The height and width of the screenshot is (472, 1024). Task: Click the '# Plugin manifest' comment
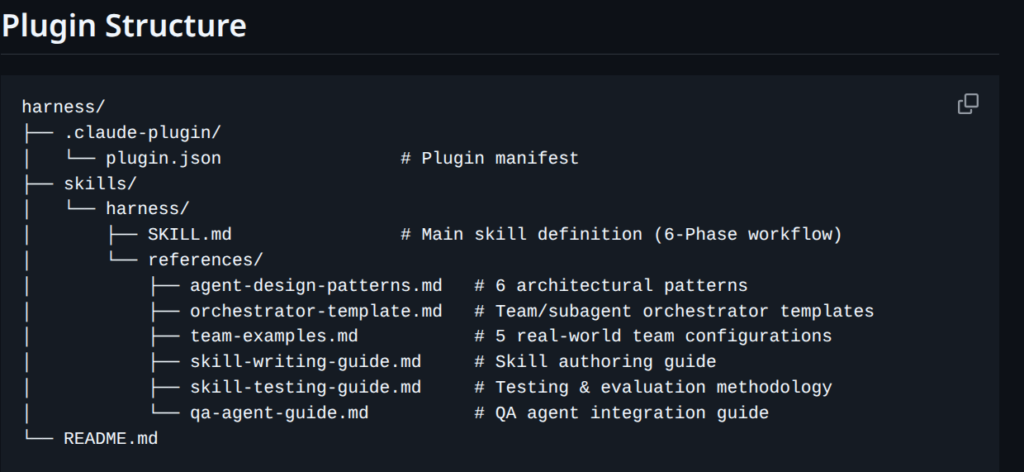pos(490,158)
